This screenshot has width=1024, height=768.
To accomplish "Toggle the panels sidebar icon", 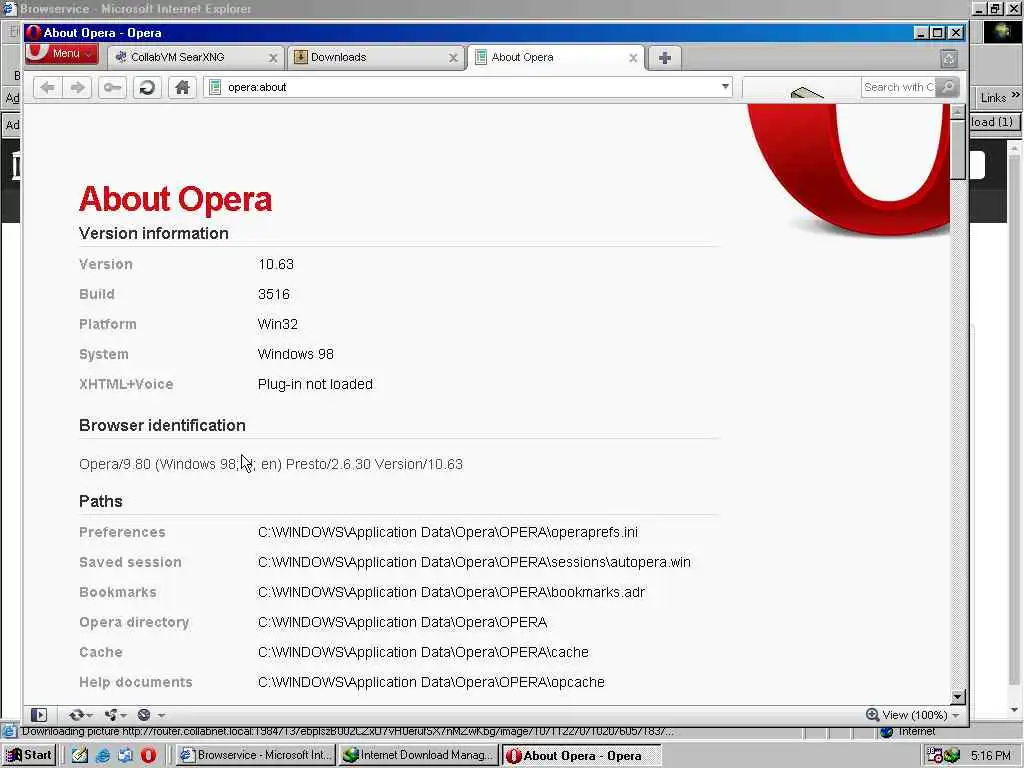I will tap(39, 715).
